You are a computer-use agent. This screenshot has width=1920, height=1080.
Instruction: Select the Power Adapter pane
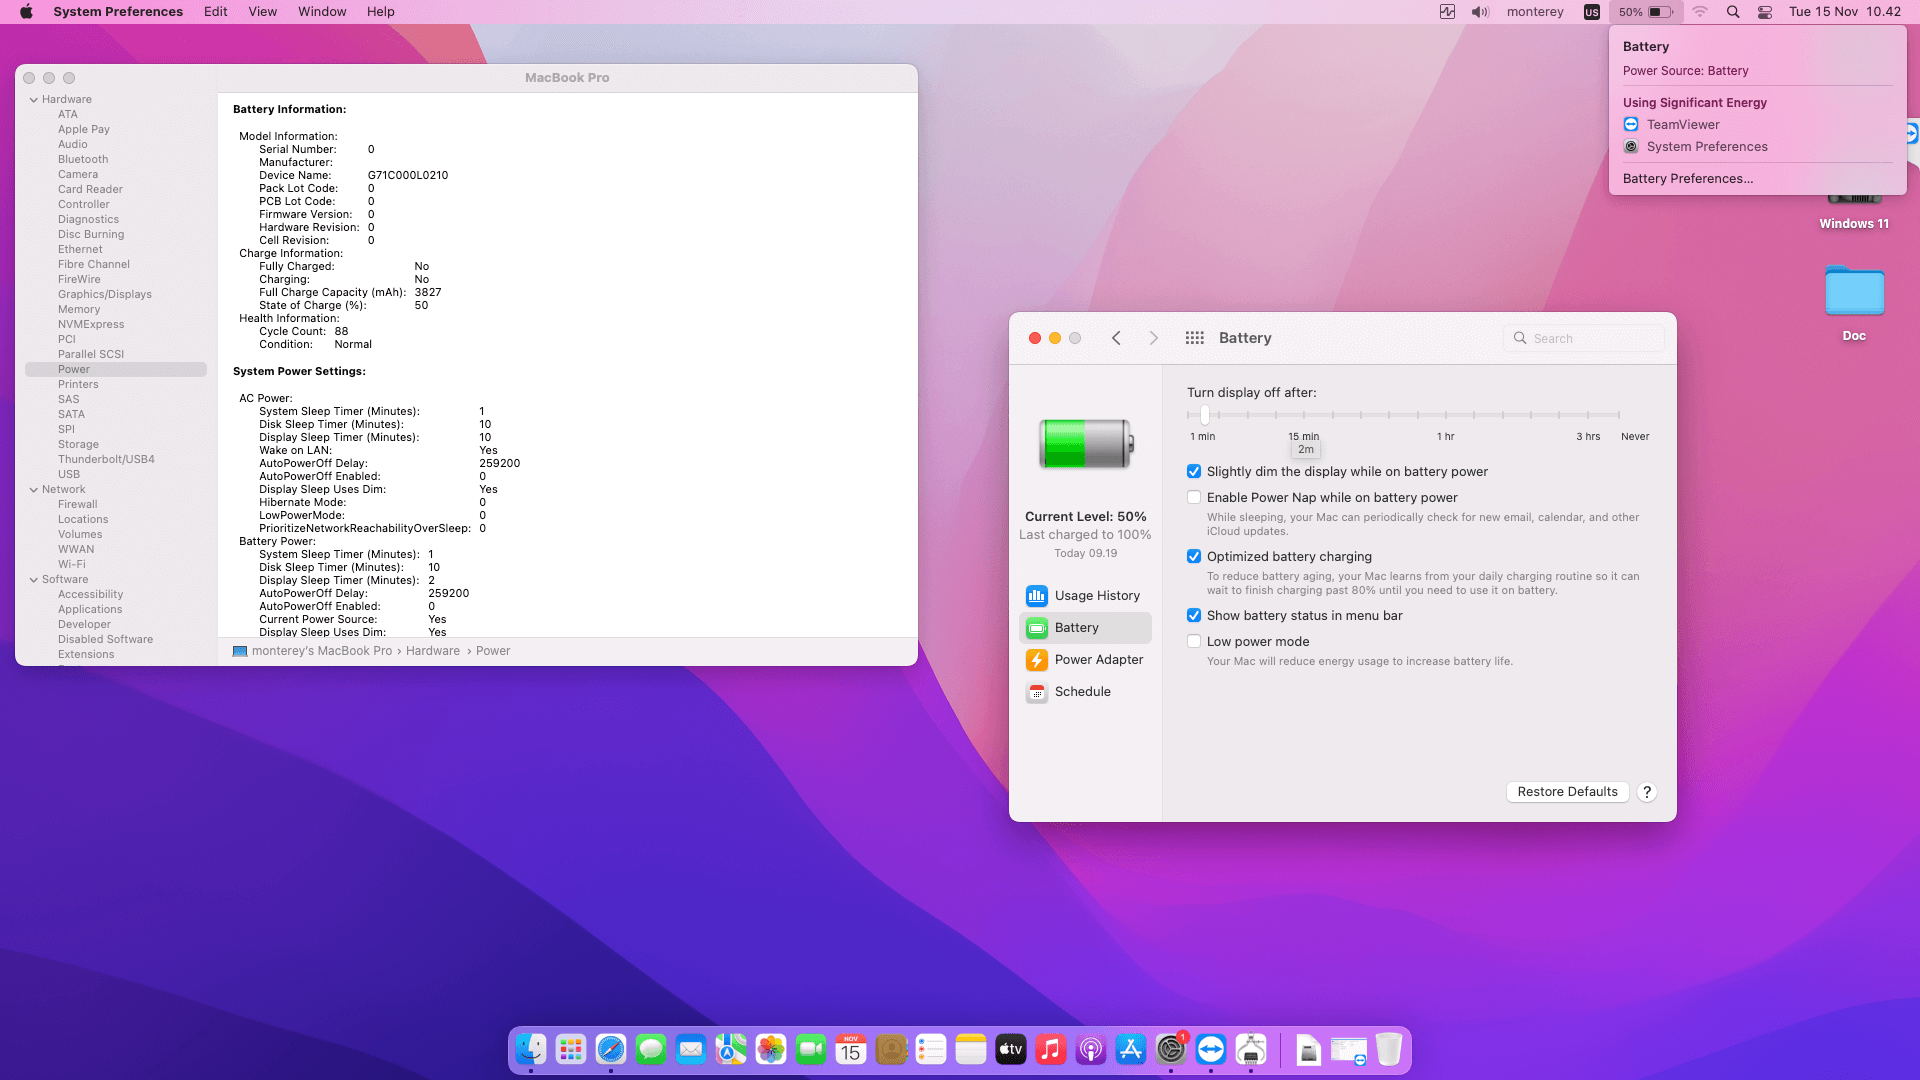click(x=1085, y=660)
